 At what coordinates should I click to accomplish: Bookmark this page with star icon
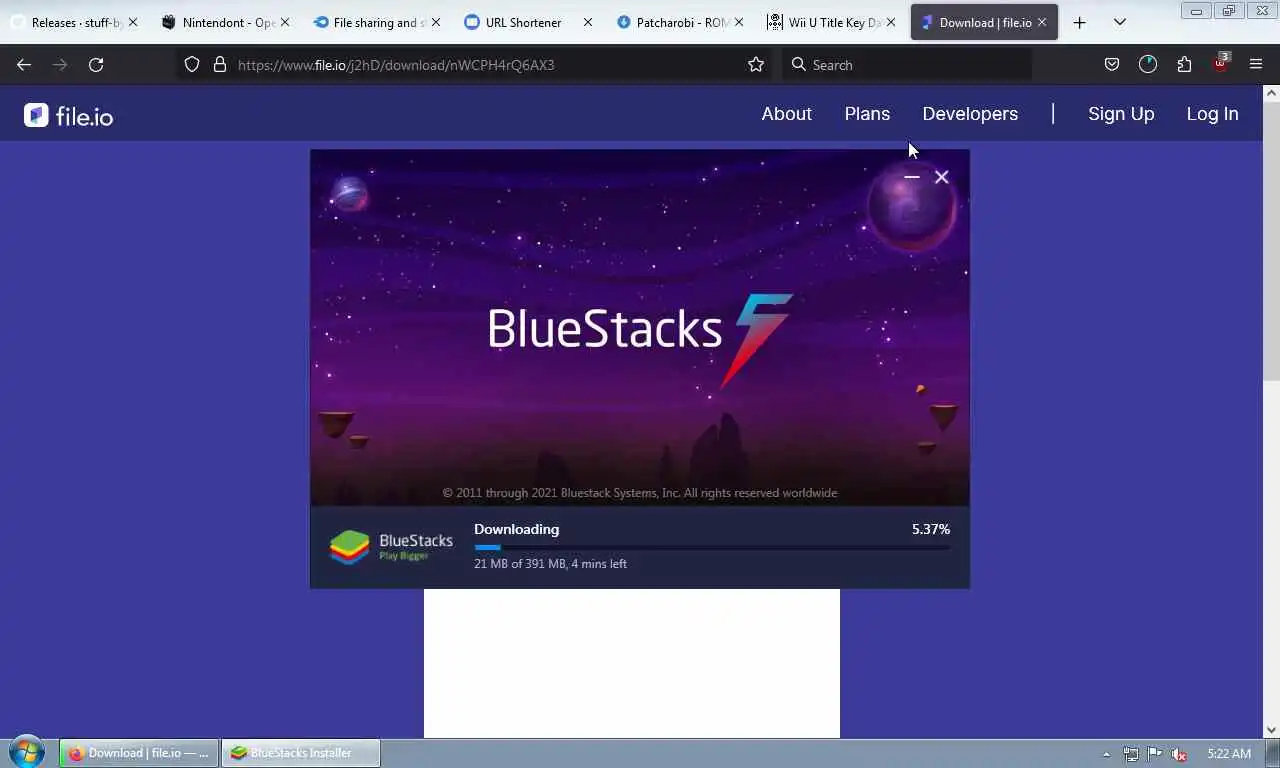pos(756,64)
